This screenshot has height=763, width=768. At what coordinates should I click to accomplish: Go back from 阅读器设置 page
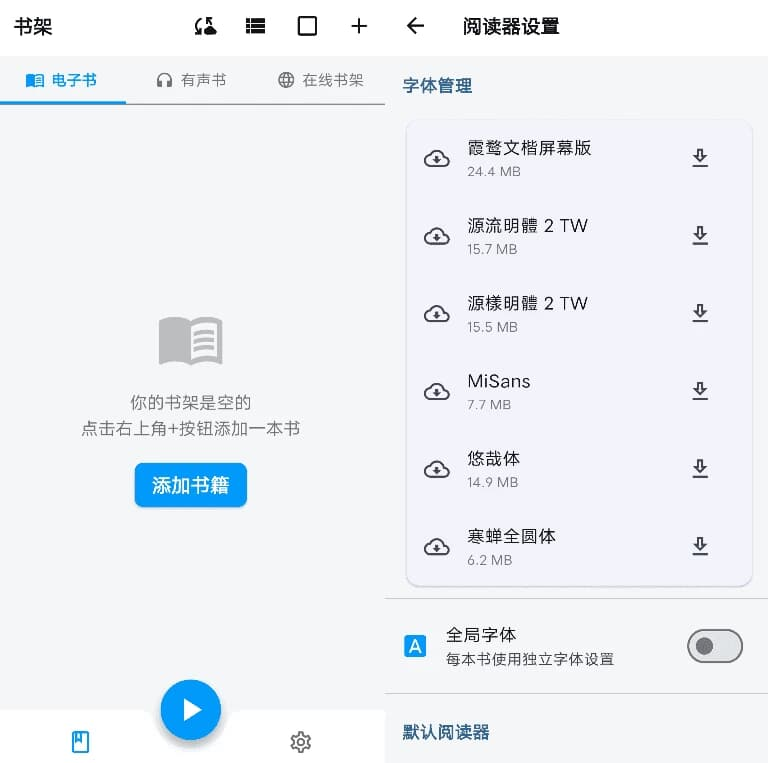point(416,27)
